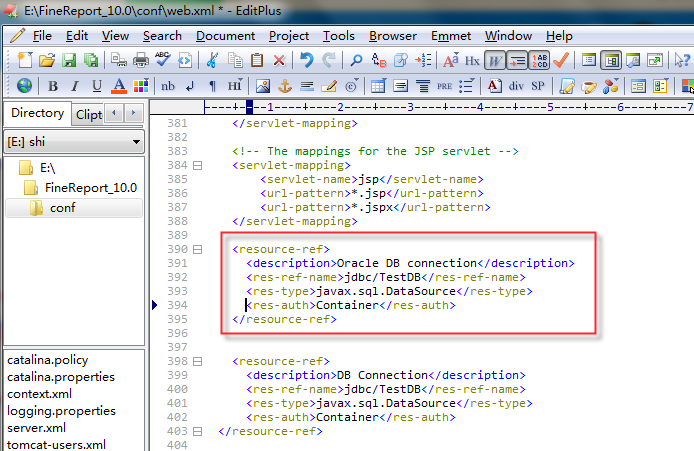This screenshot has height=451, width=694.
Task: Open the drive selector [E:] shi
Action: click(x=74, y=142)
